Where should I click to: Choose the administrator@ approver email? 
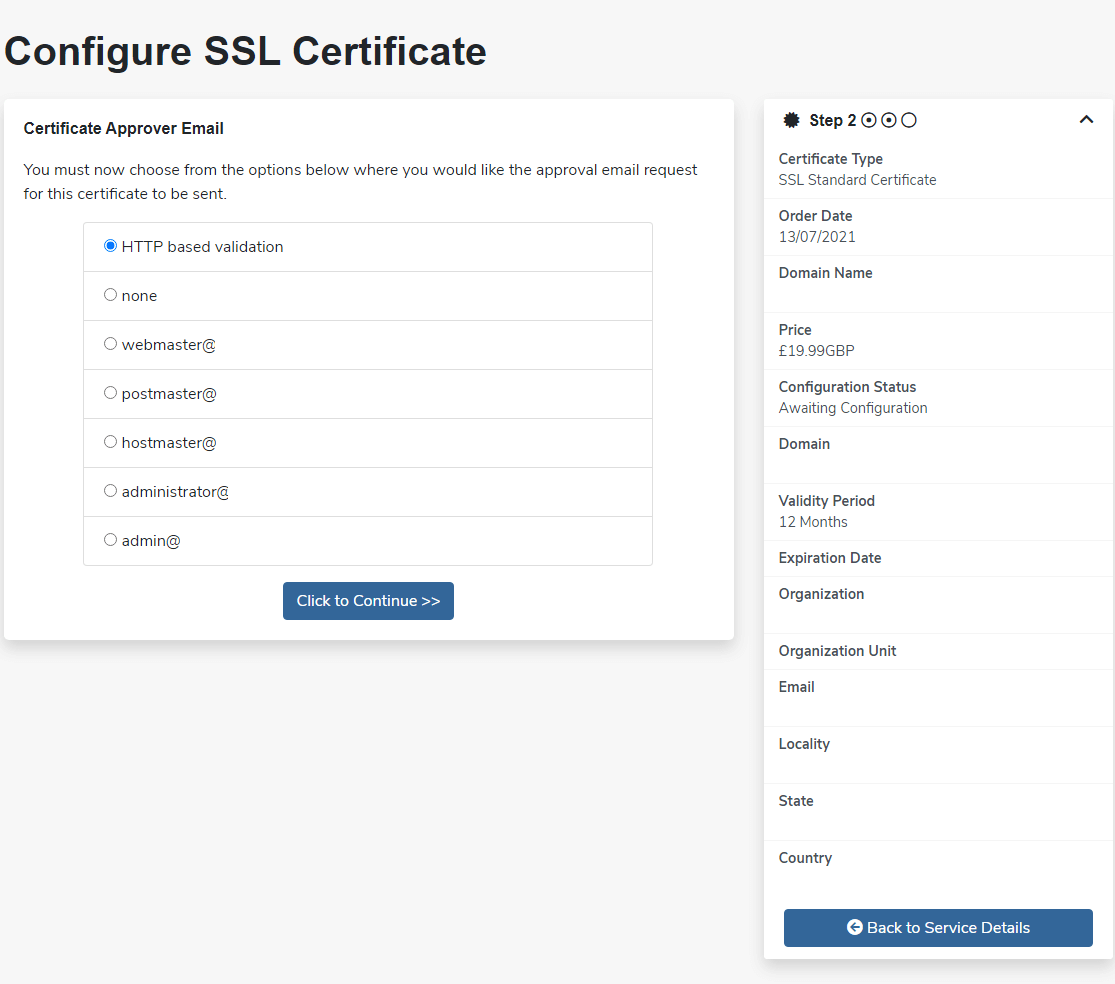coord(110,490)
